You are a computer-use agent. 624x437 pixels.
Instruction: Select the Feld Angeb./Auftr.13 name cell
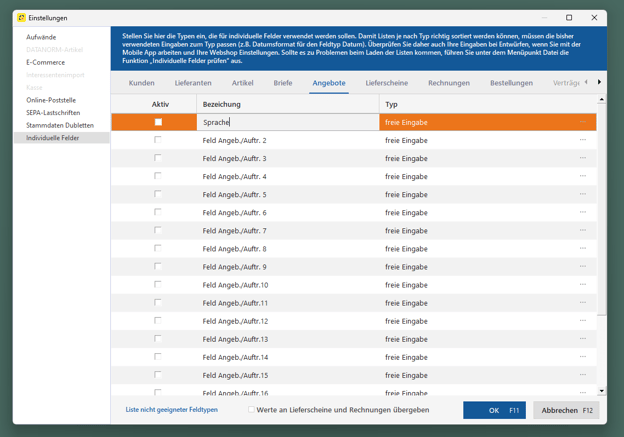coord(288,339)
